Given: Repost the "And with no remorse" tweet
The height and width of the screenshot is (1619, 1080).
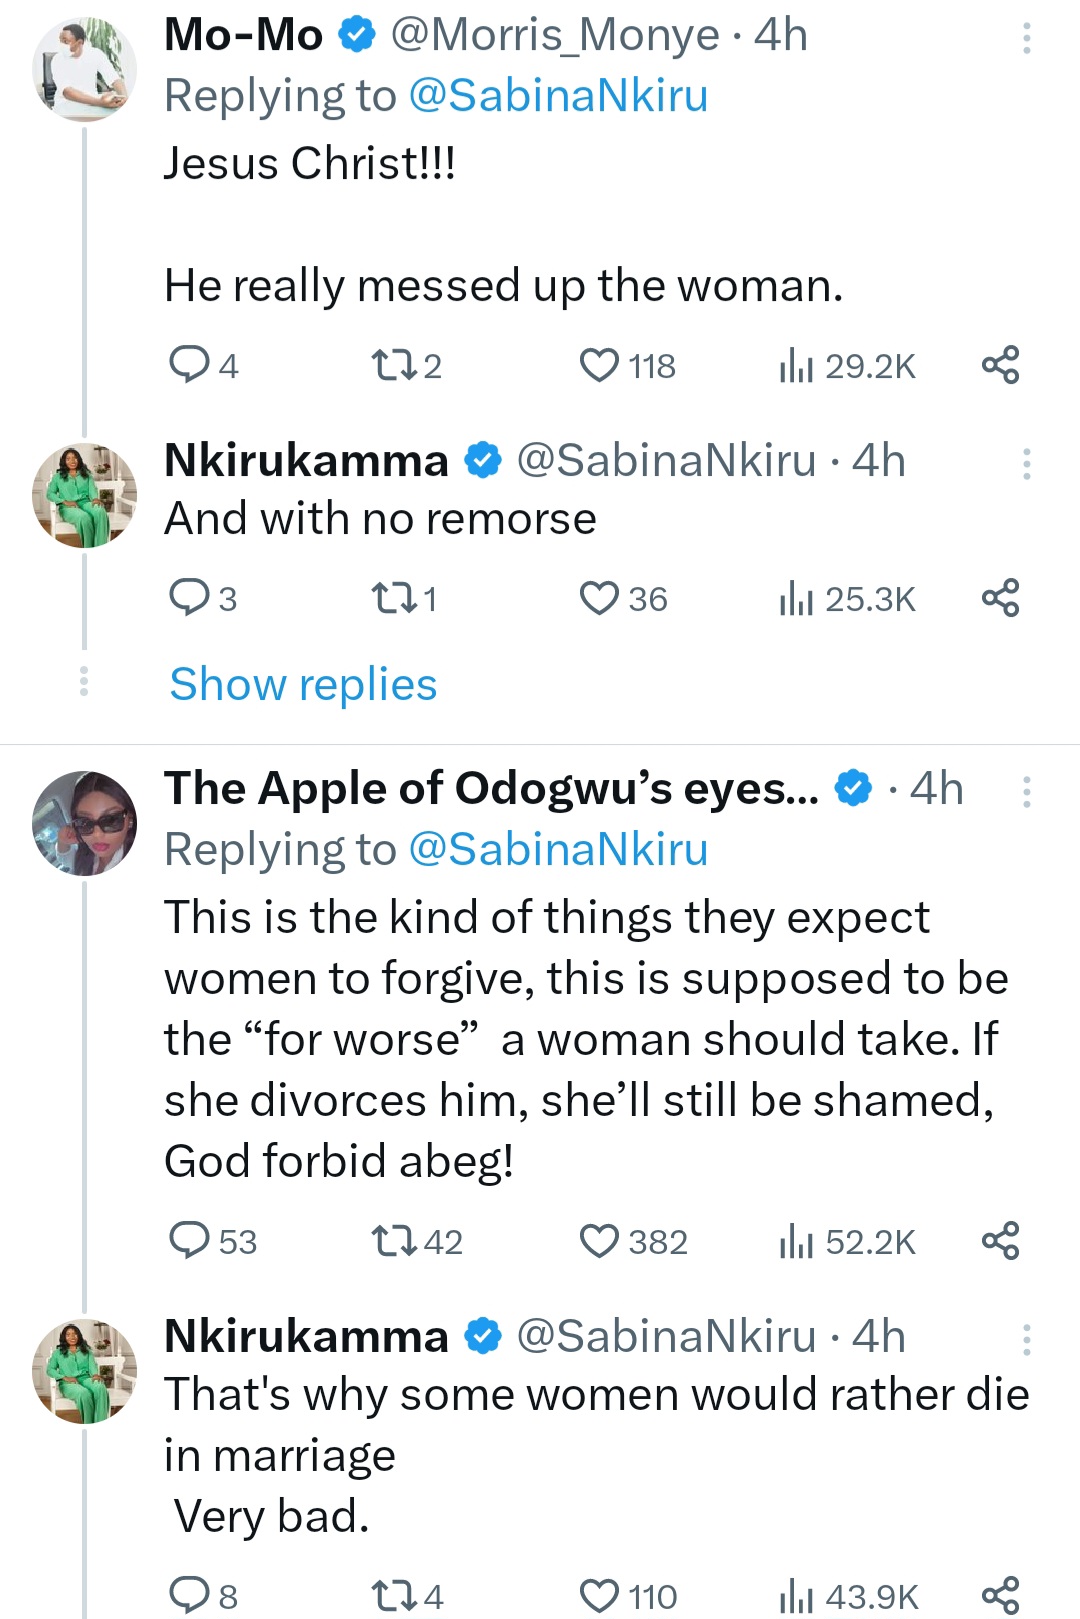Looking at the screenshot, I should [387, 598].
